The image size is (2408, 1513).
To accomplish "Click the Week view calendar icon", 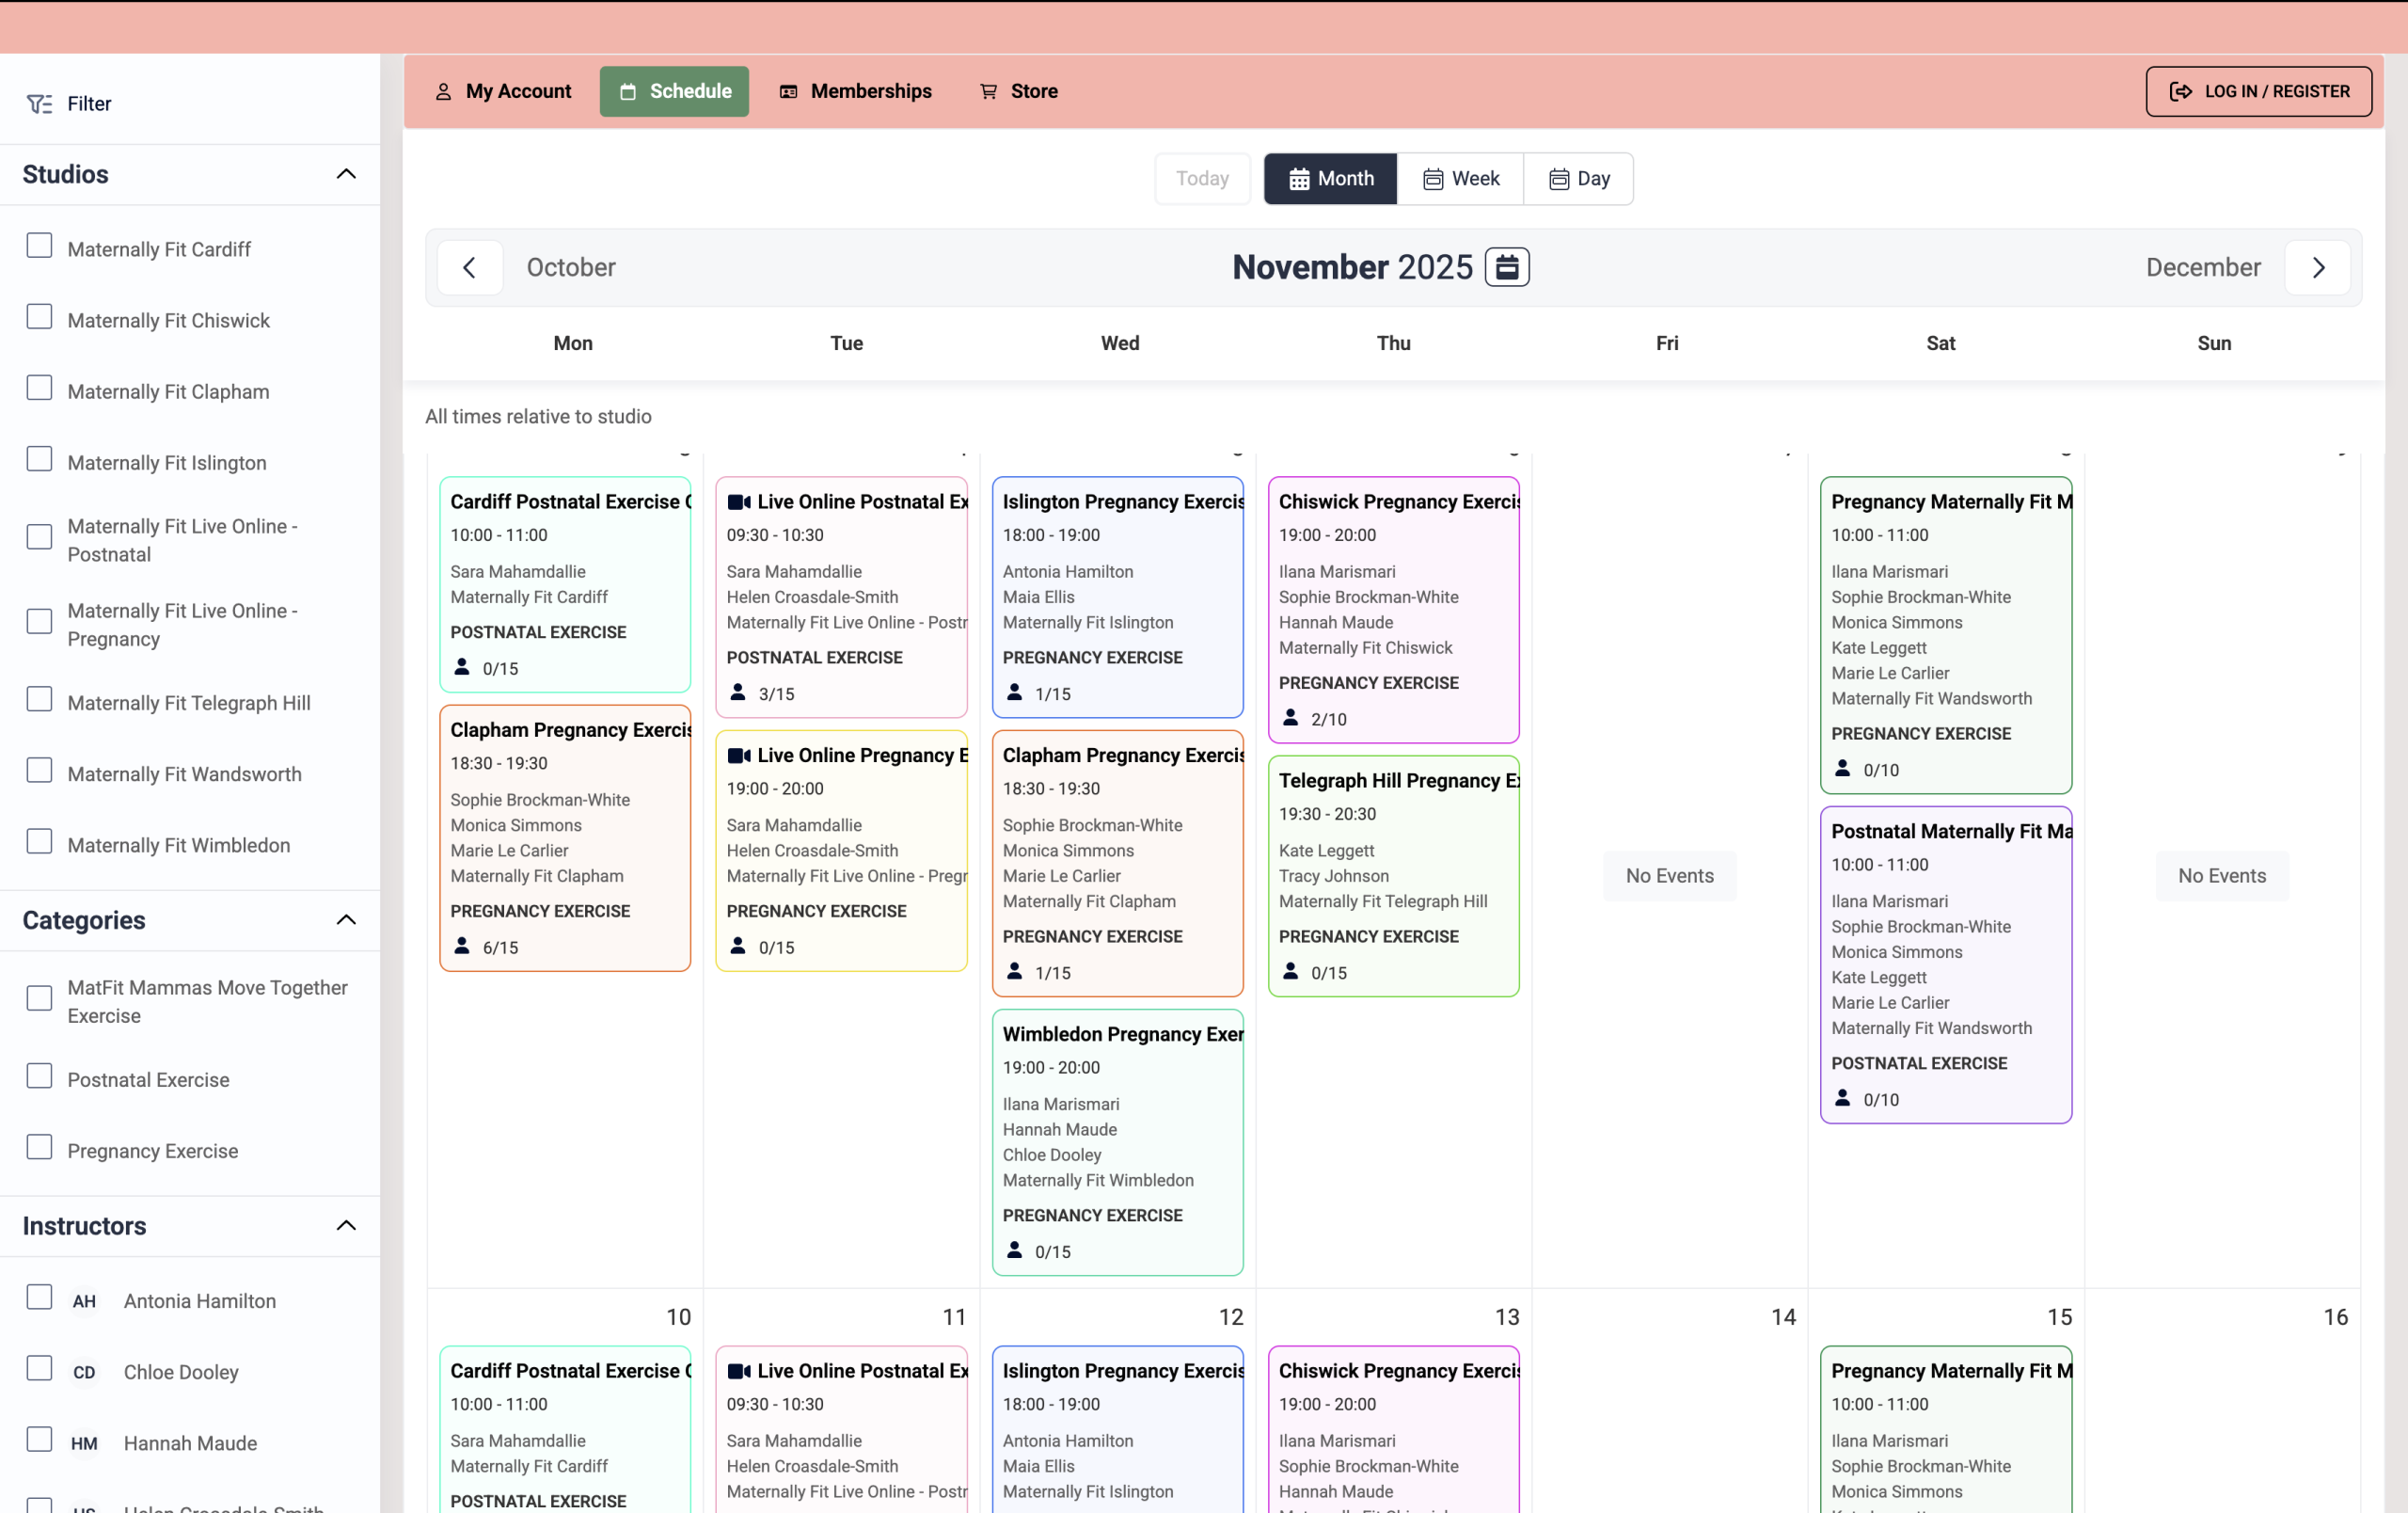I will click(x=1433, y=179).
